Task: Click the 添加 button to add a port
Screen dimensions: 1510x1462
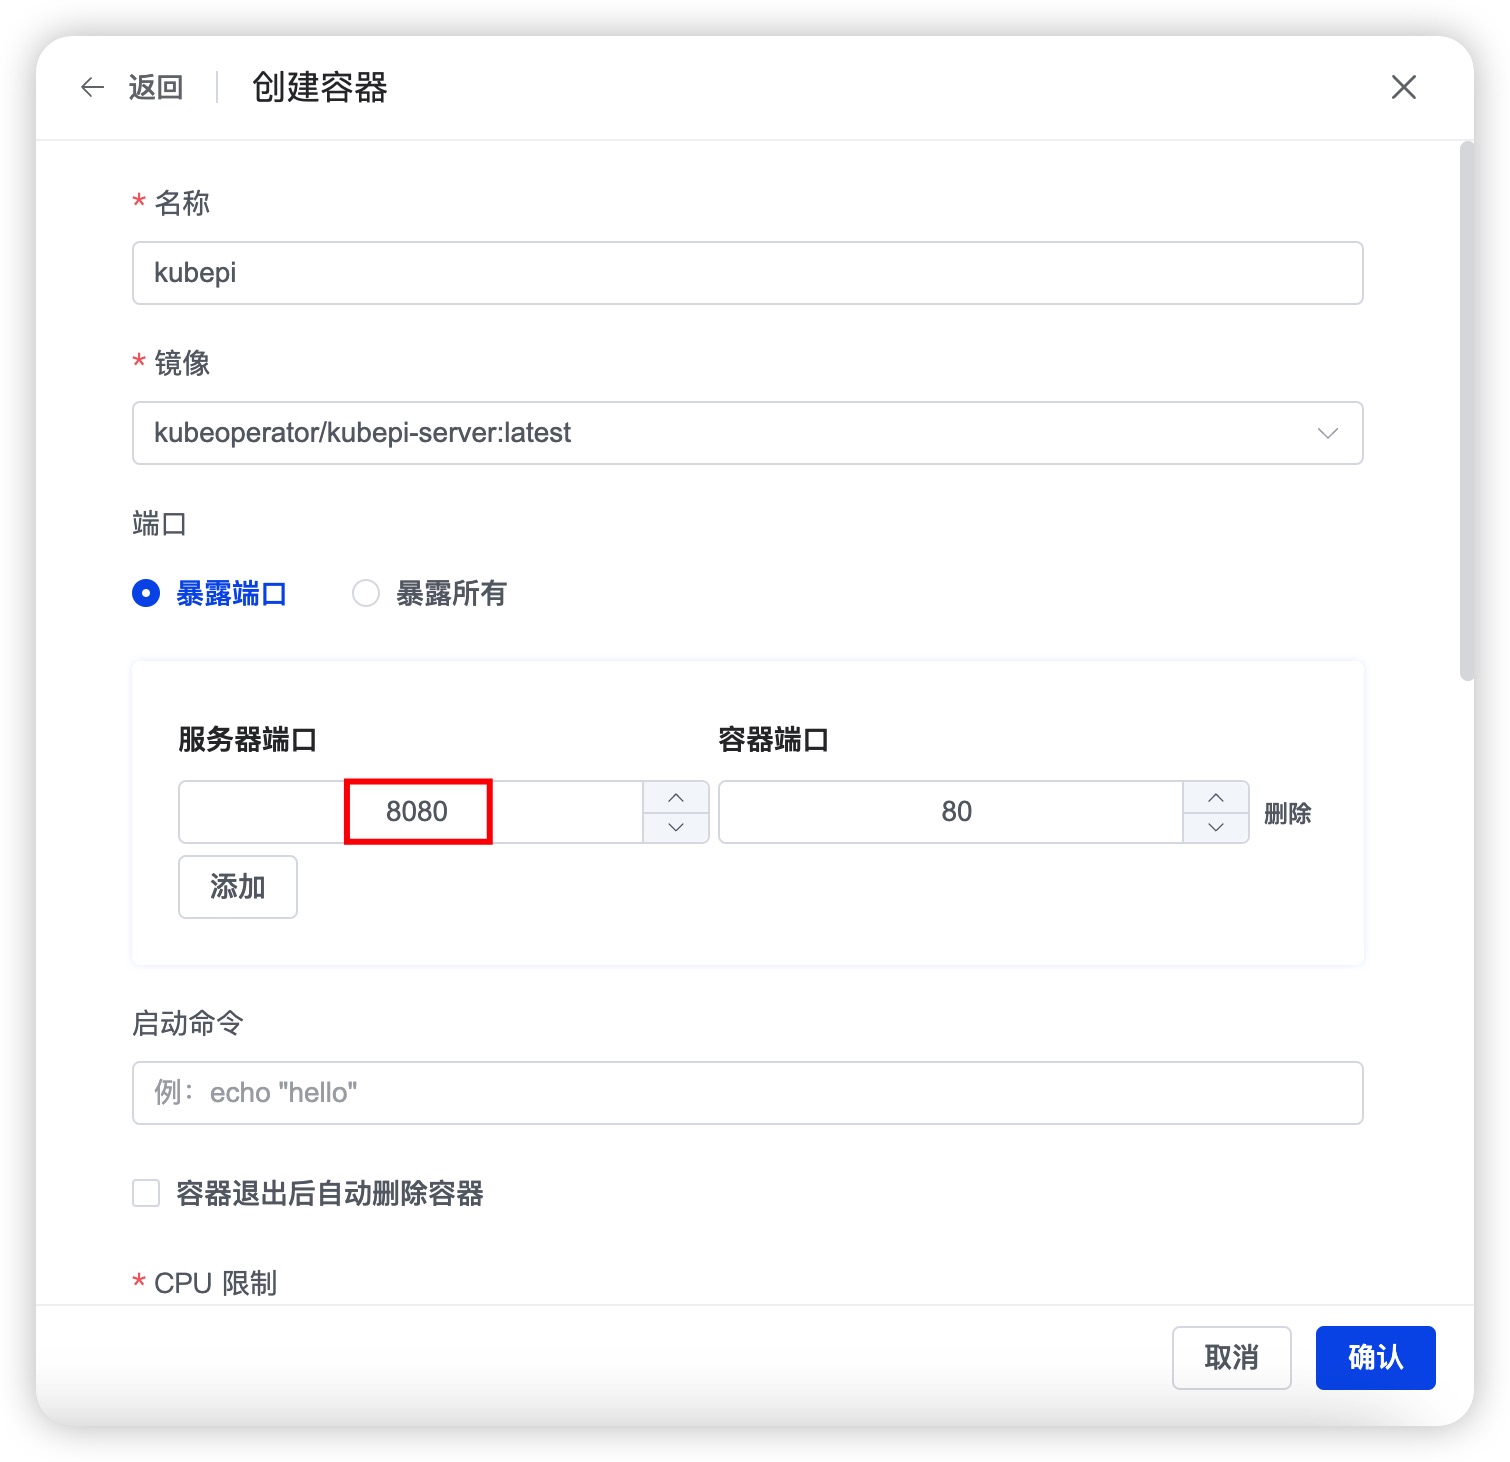Action: (237, 886)
